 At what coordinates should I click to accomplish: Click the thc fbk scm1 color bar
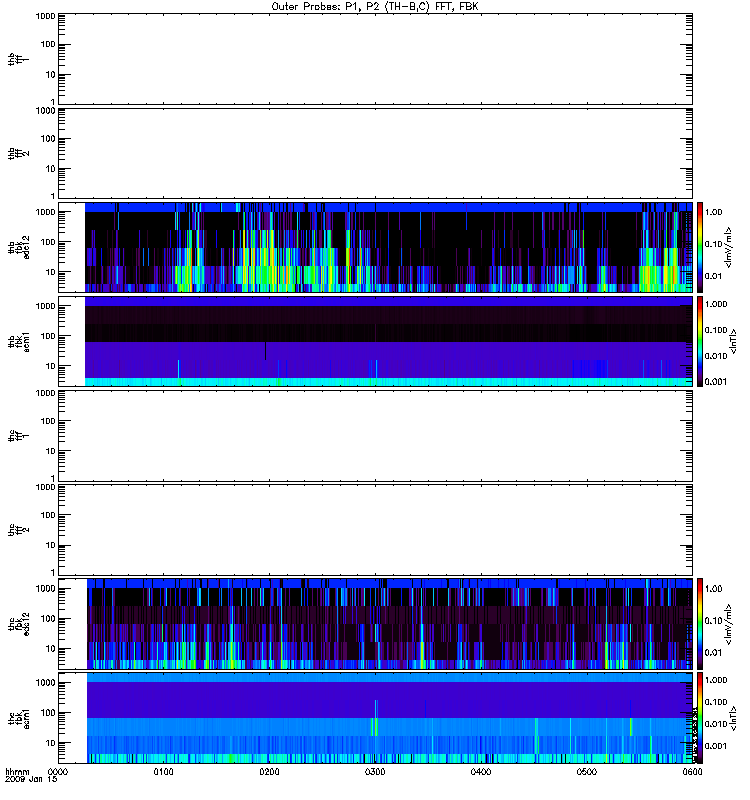(x=700, y=718)
